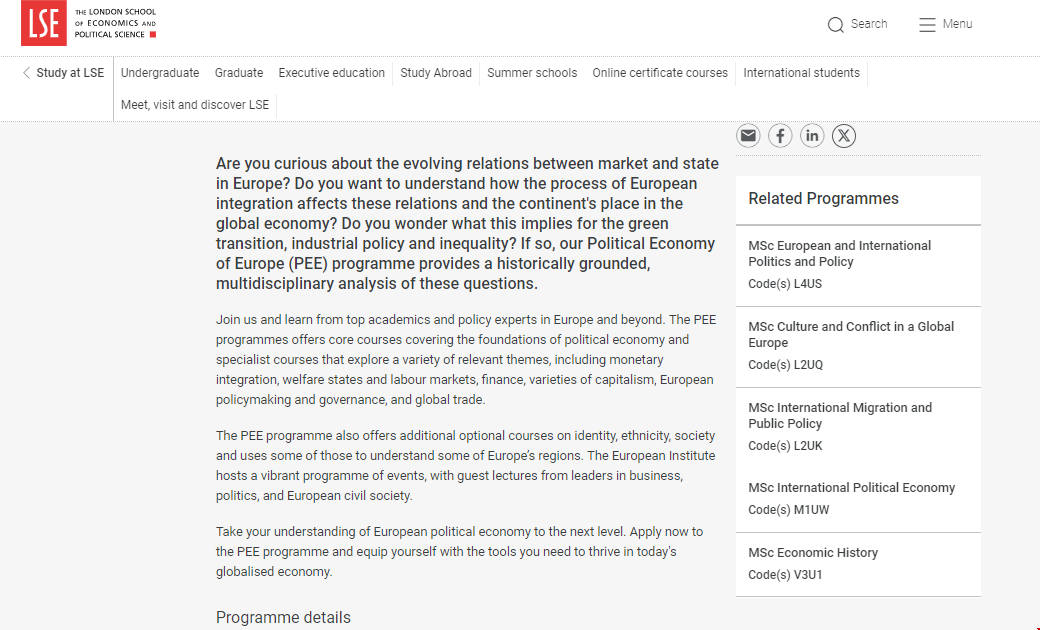Screen dimensions: 1040x630
Task: Open MSc European and International Politics and Policy
Action: pos(839,254)
